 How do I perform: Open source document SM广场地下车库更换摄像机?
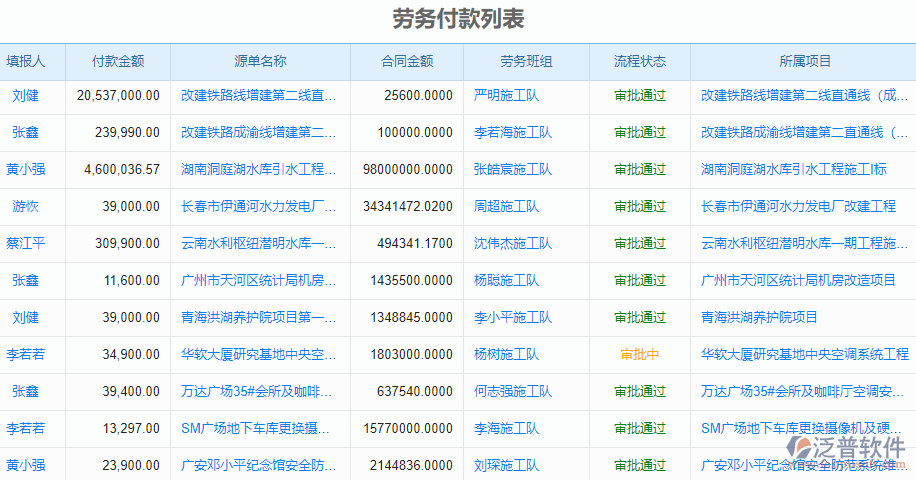click(258, 428)
